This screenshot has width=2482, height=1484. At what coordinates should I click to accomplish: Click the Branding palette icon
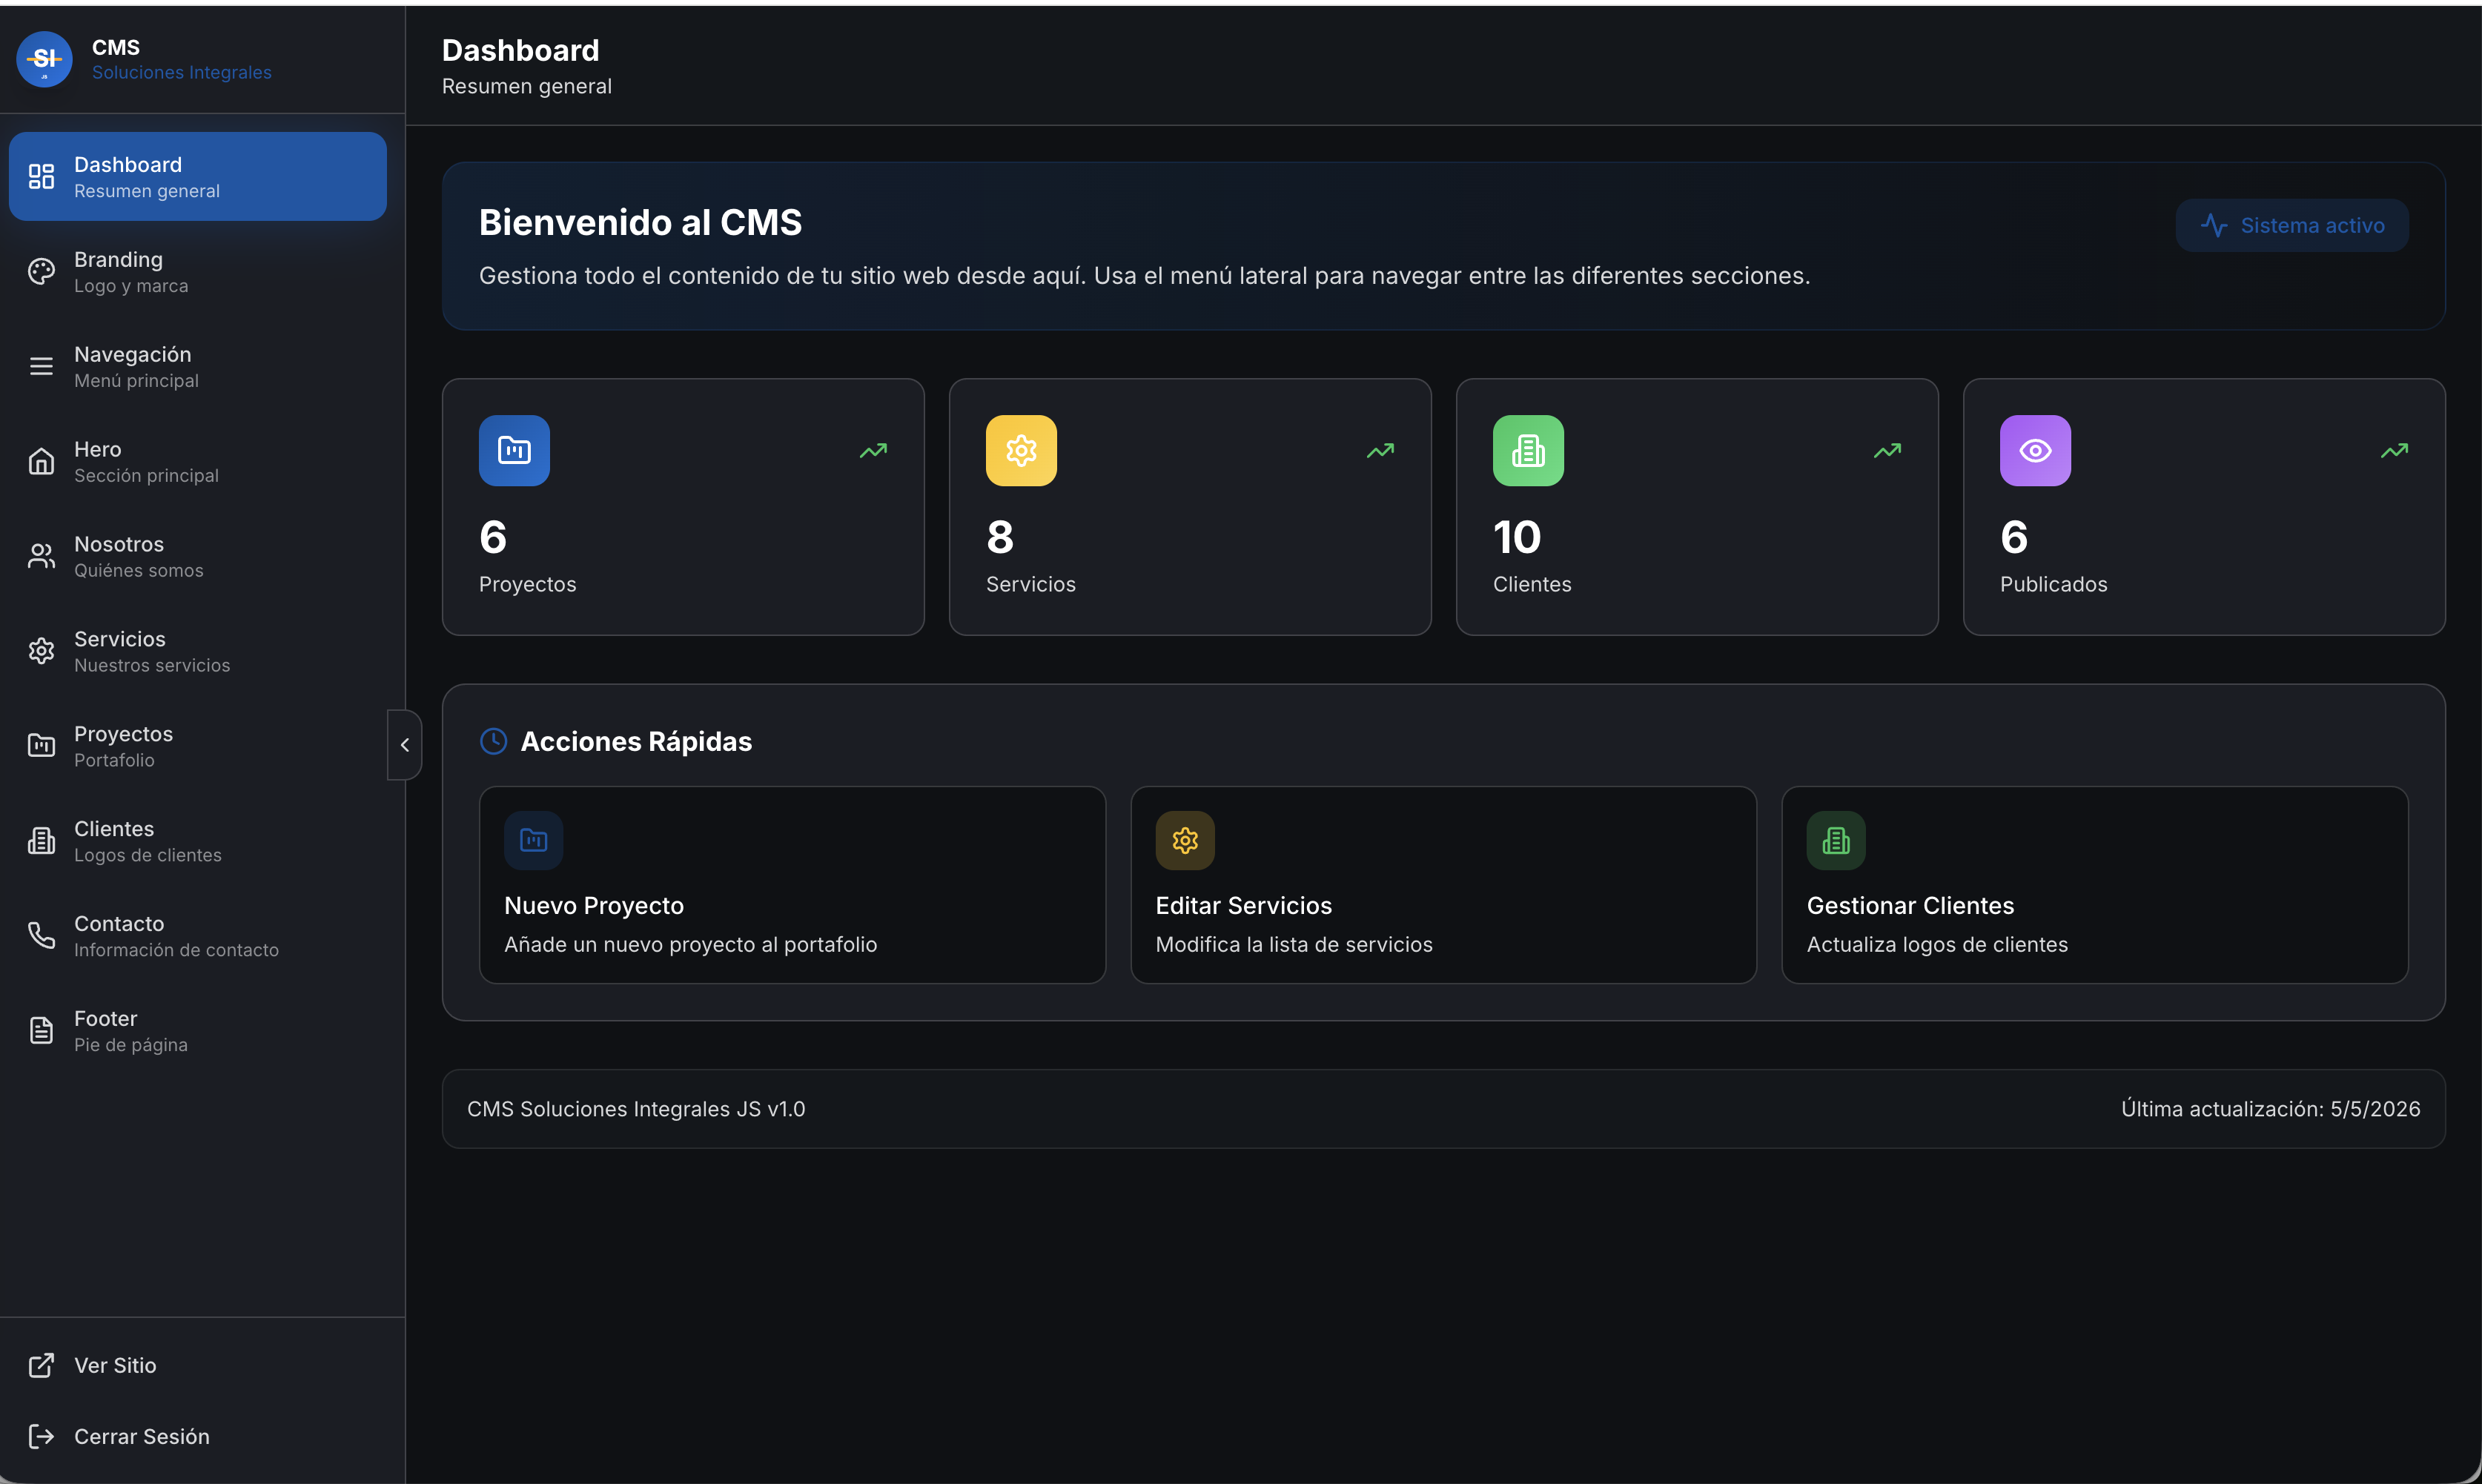pyautogui.click(x=41, y=272)
